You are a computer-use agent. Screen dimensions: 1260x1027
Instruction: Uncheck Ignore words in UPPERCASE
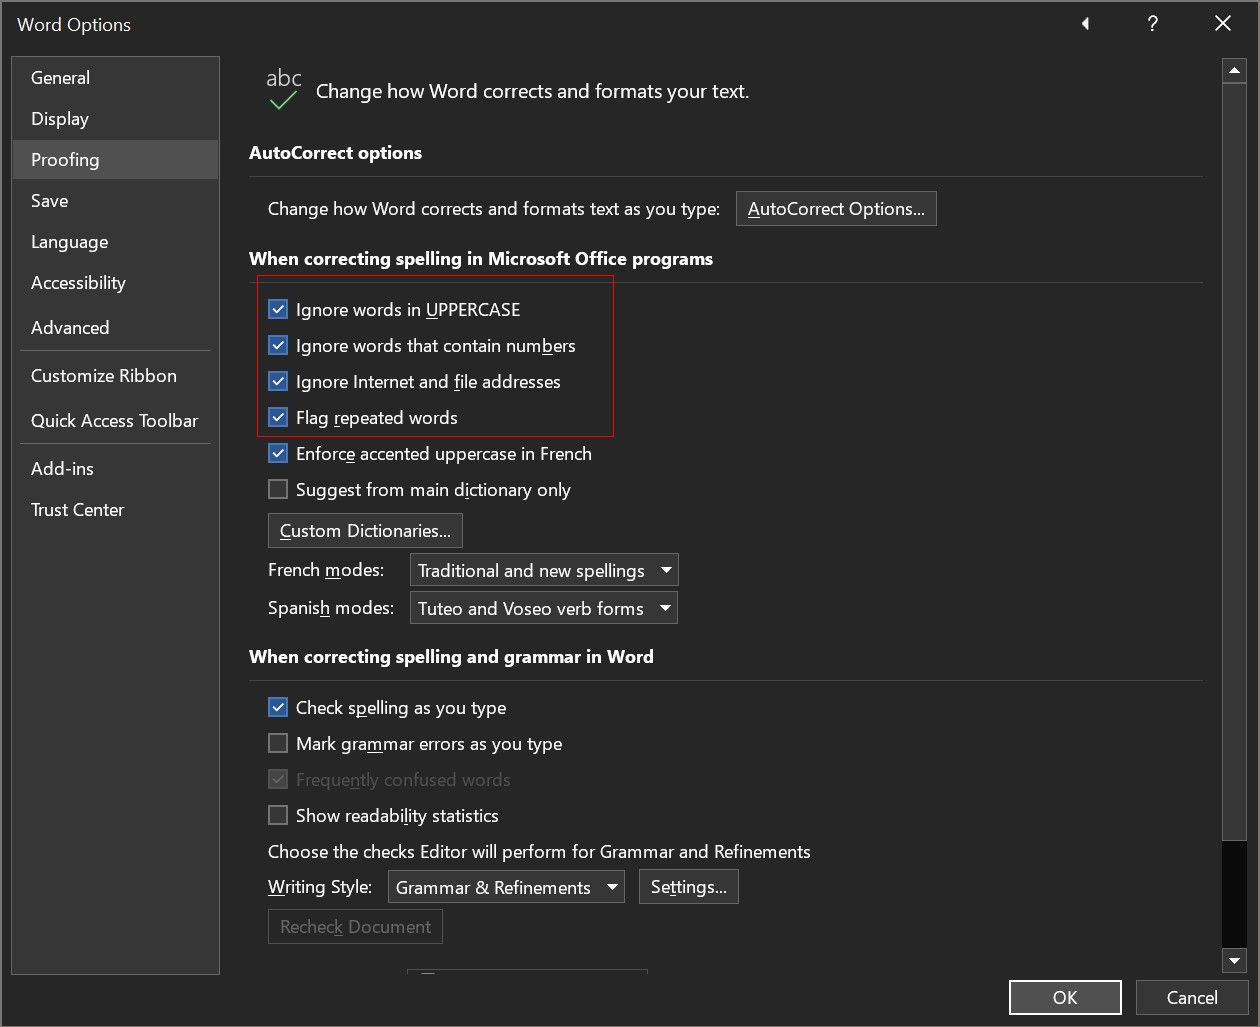[278, 310]
